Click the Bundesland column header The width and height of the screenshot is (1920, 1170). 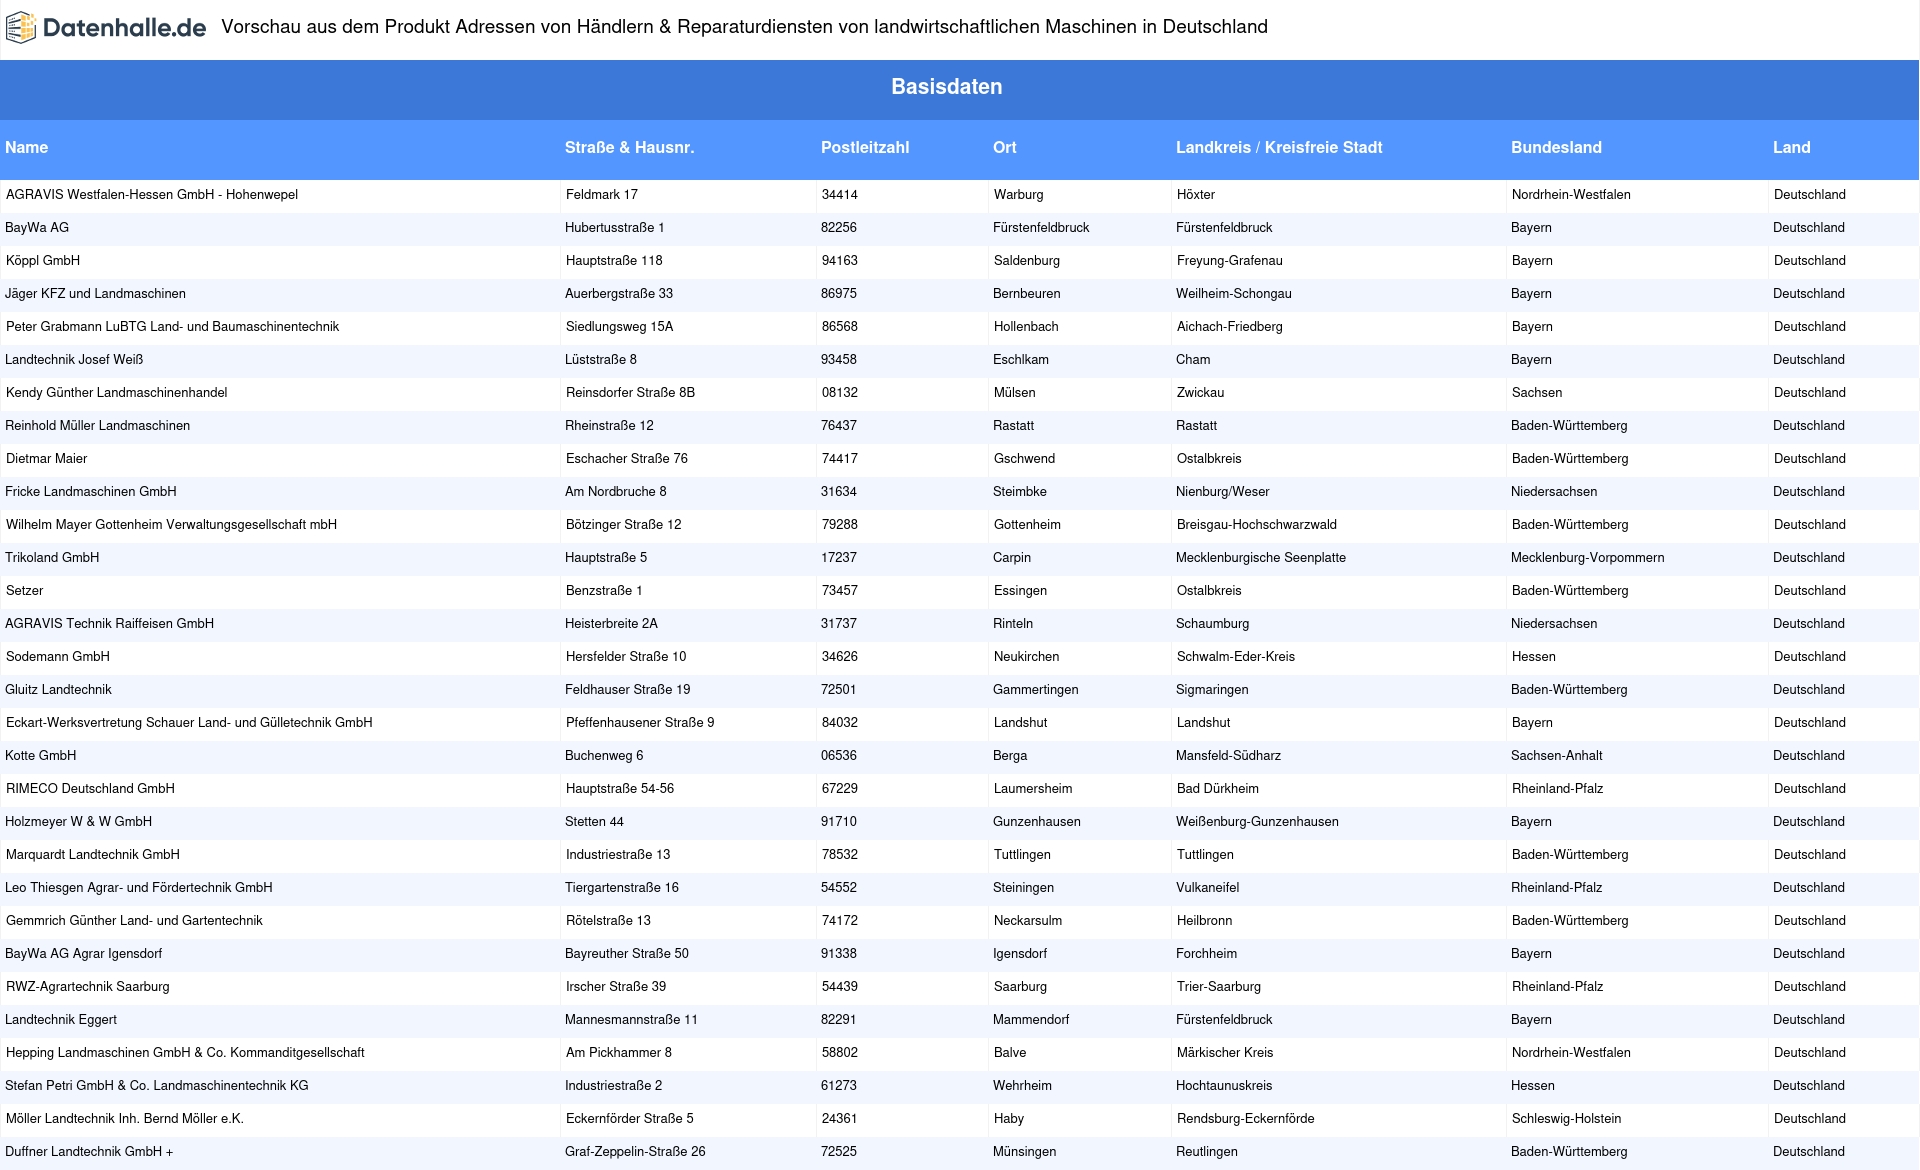[1556, 148]
